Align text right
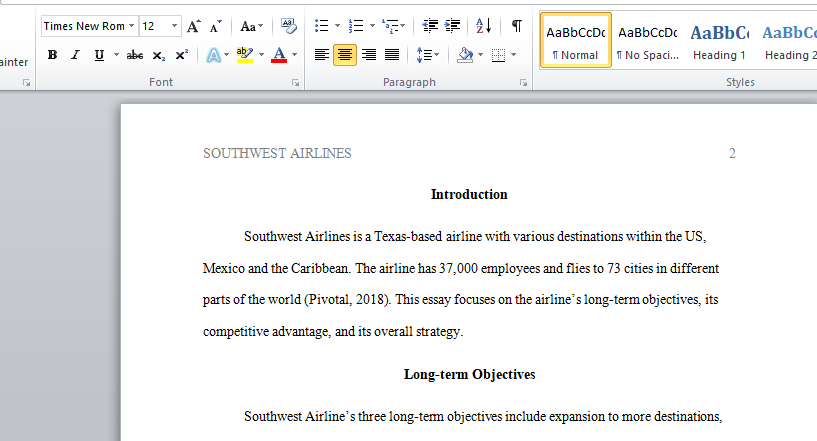817x441 pixels. click(x=369, y=55)
